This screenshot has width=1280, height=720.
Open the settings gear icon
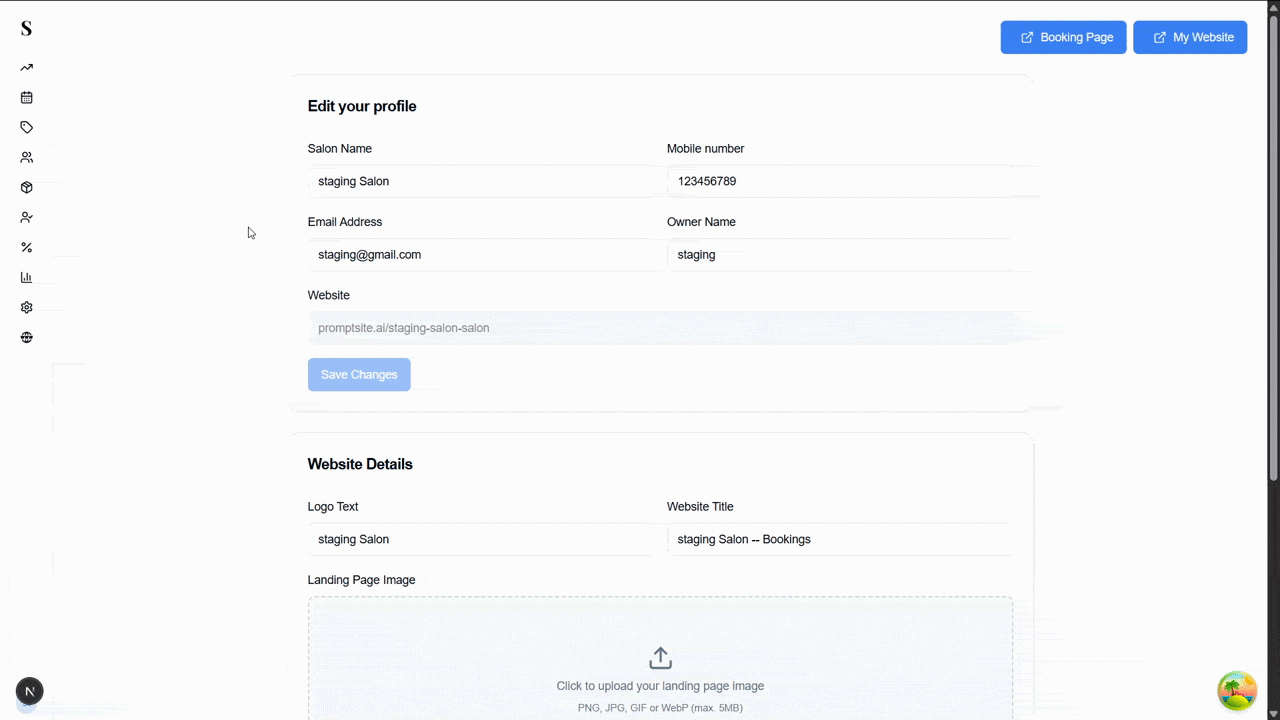tap(26, 307)
